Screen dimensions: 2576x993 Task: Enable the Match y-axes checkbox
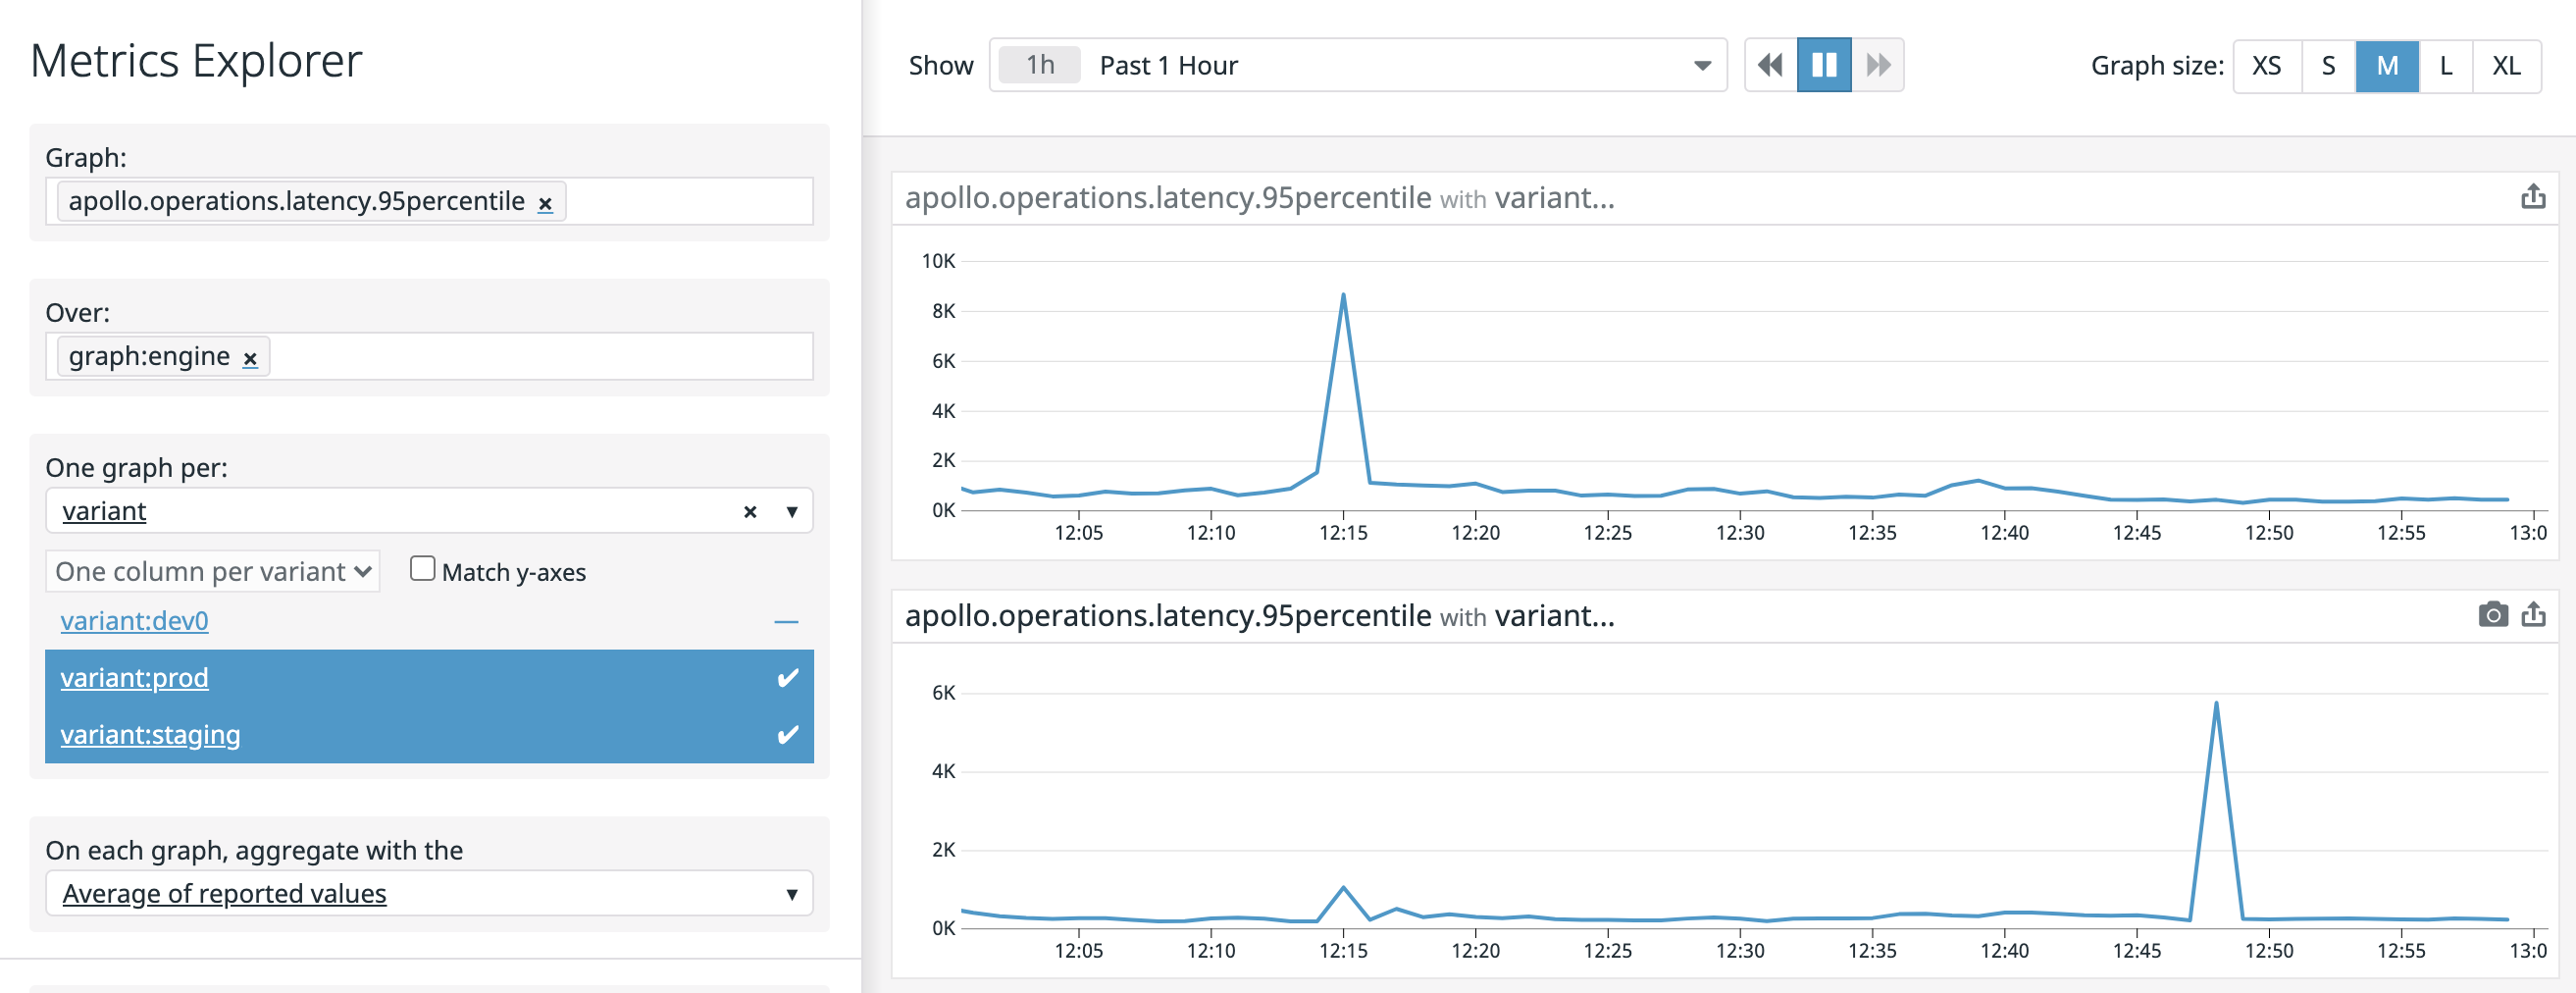pyautogui.click(x=422, y=567)
